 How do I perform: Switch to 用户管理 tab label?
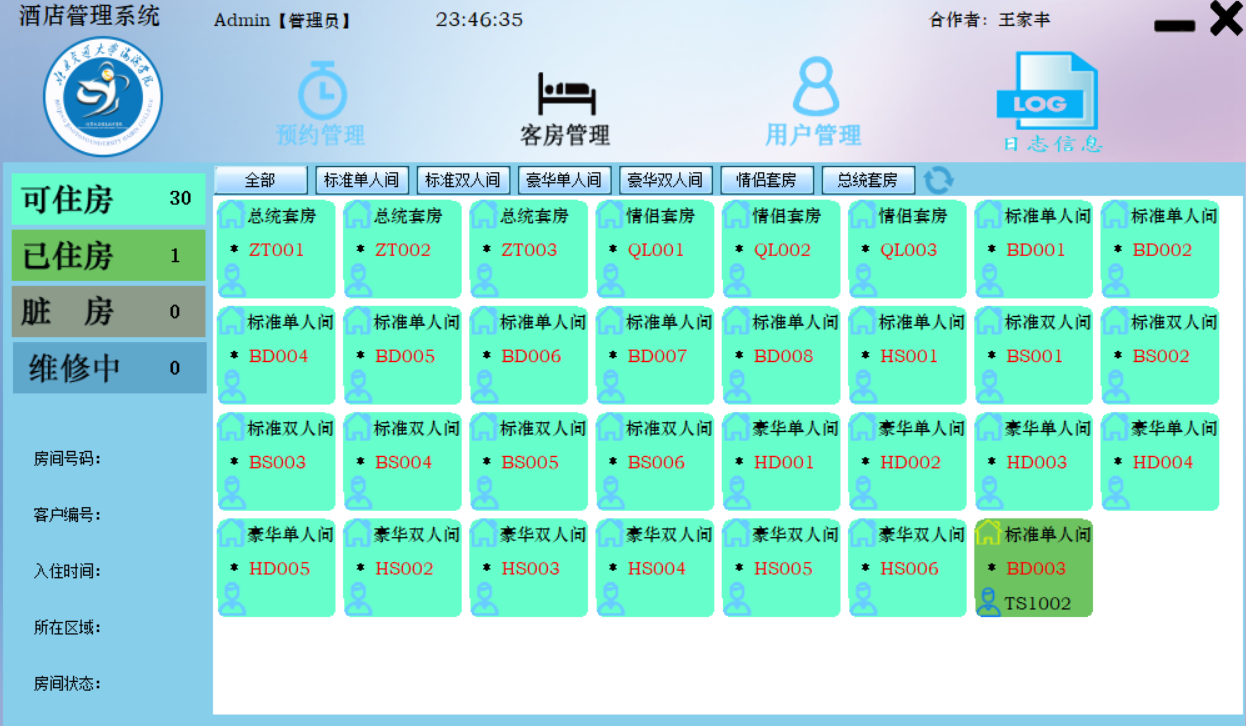click(813, 135)
